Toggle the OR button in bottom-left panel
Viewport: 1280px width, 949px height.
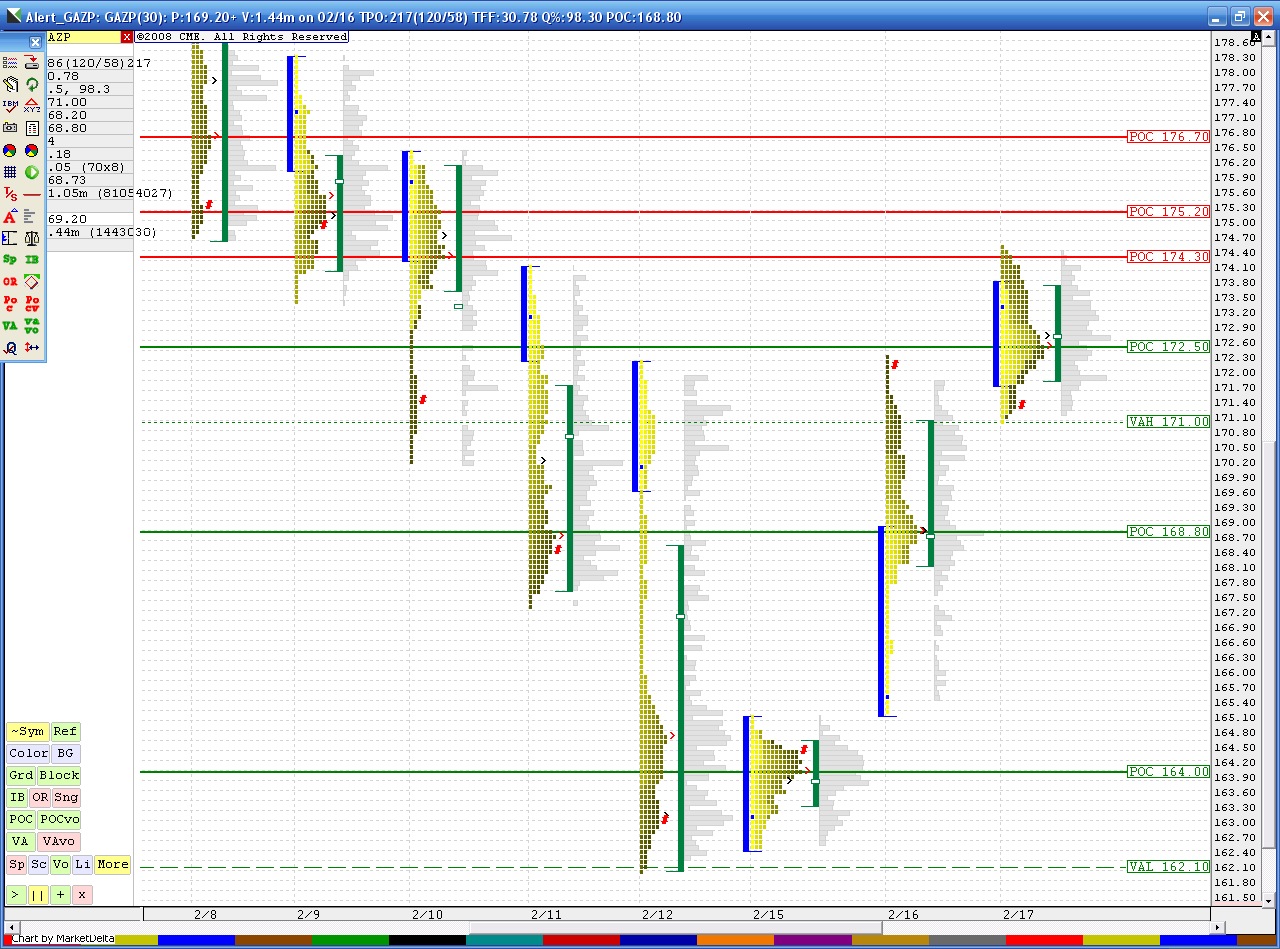click(40, 797)
